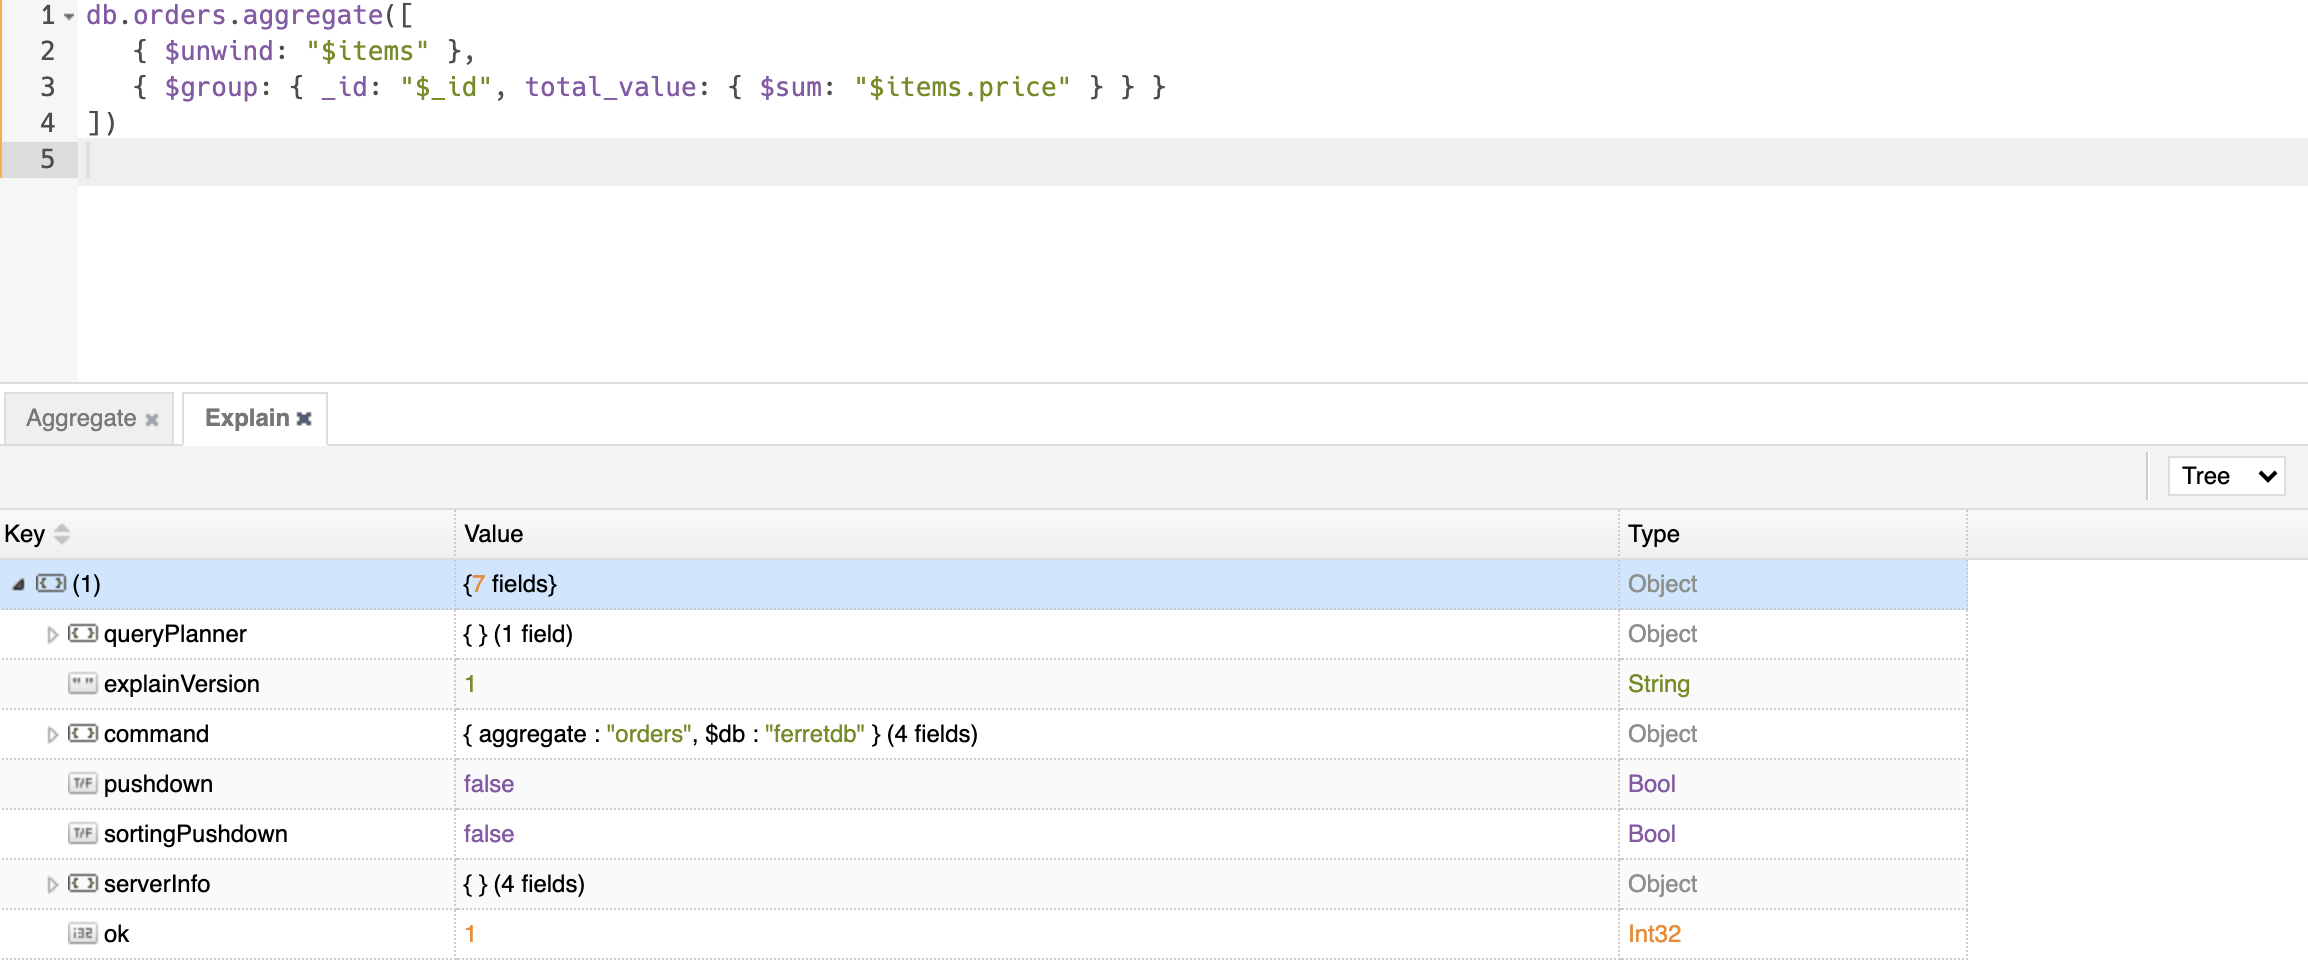Screen dimensions: 2308x966
Task: Expand the queryPlanner node
Action: (52, 635)
